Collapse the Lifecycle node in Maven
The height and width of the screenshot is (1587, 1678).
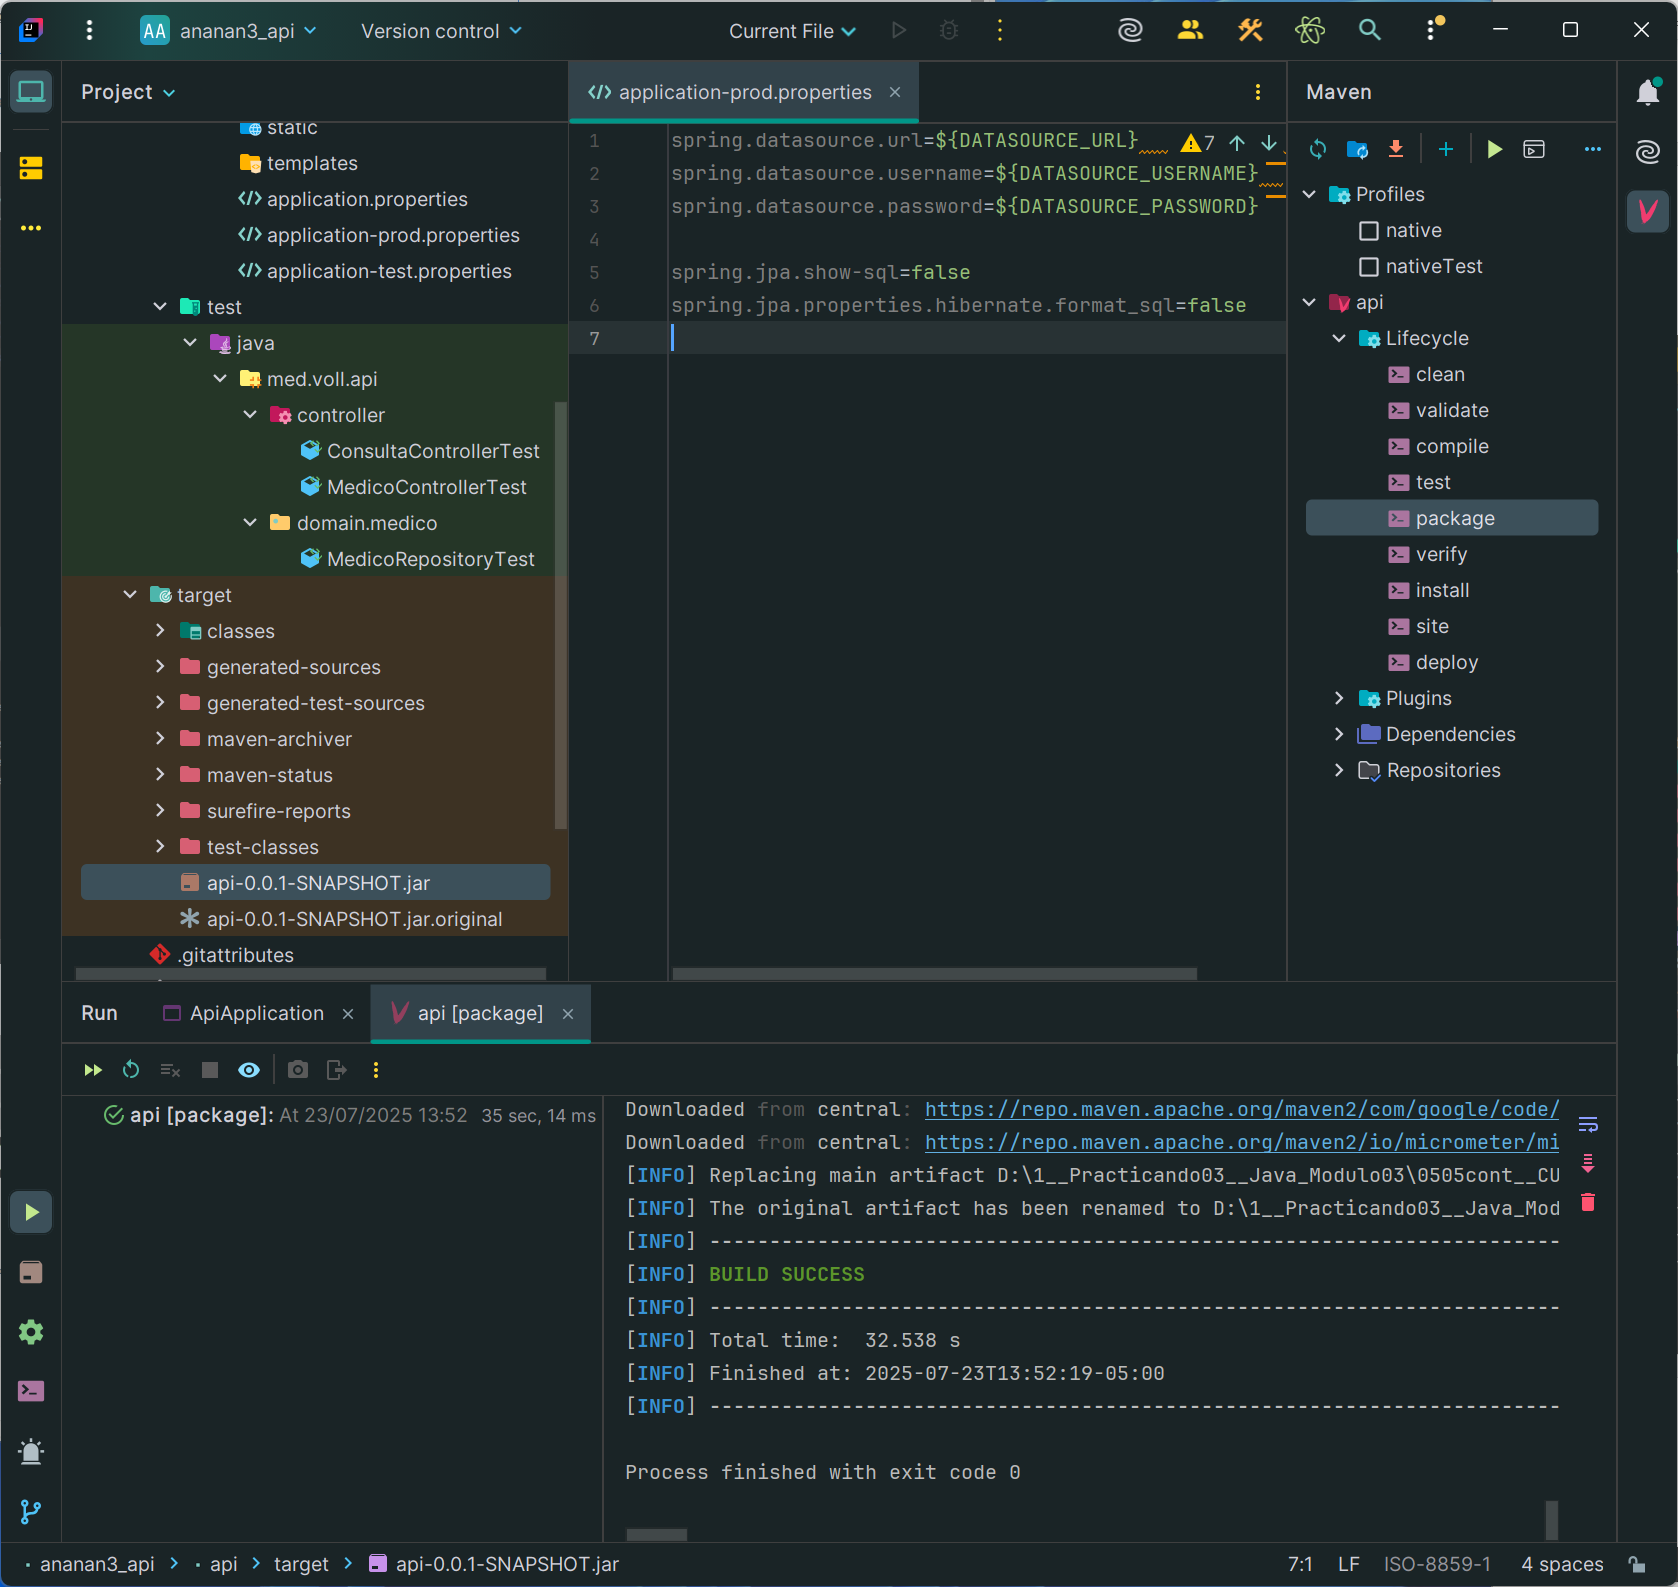(x=1339, y=339)
